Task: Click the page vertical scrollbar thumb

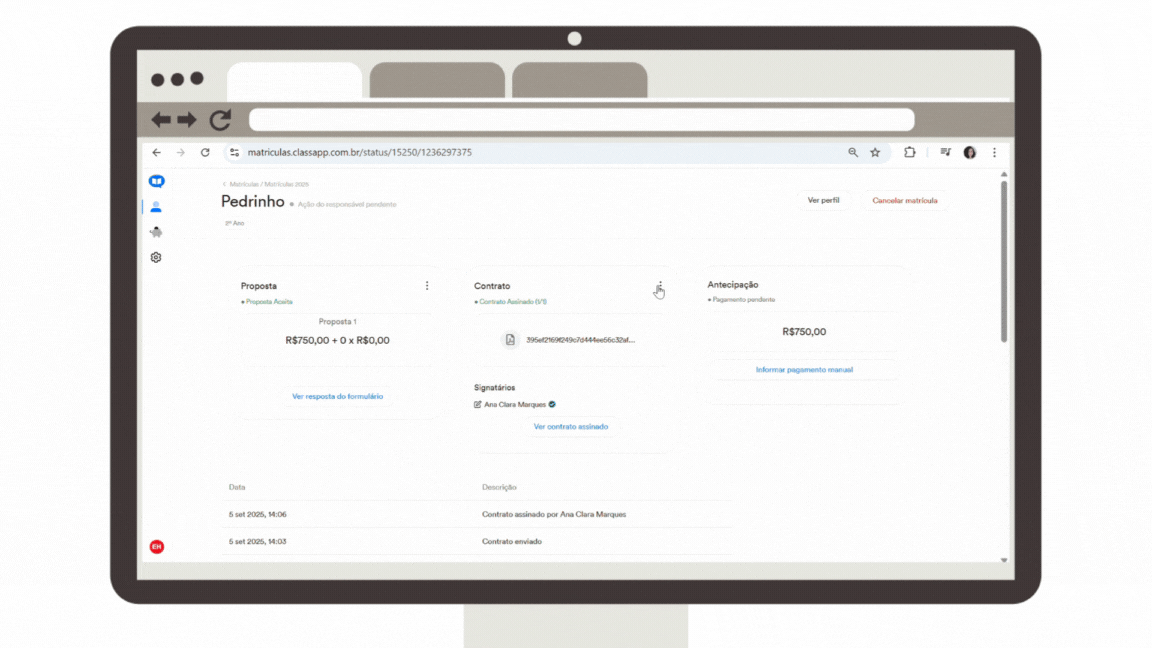Action: pos(1004,262)
